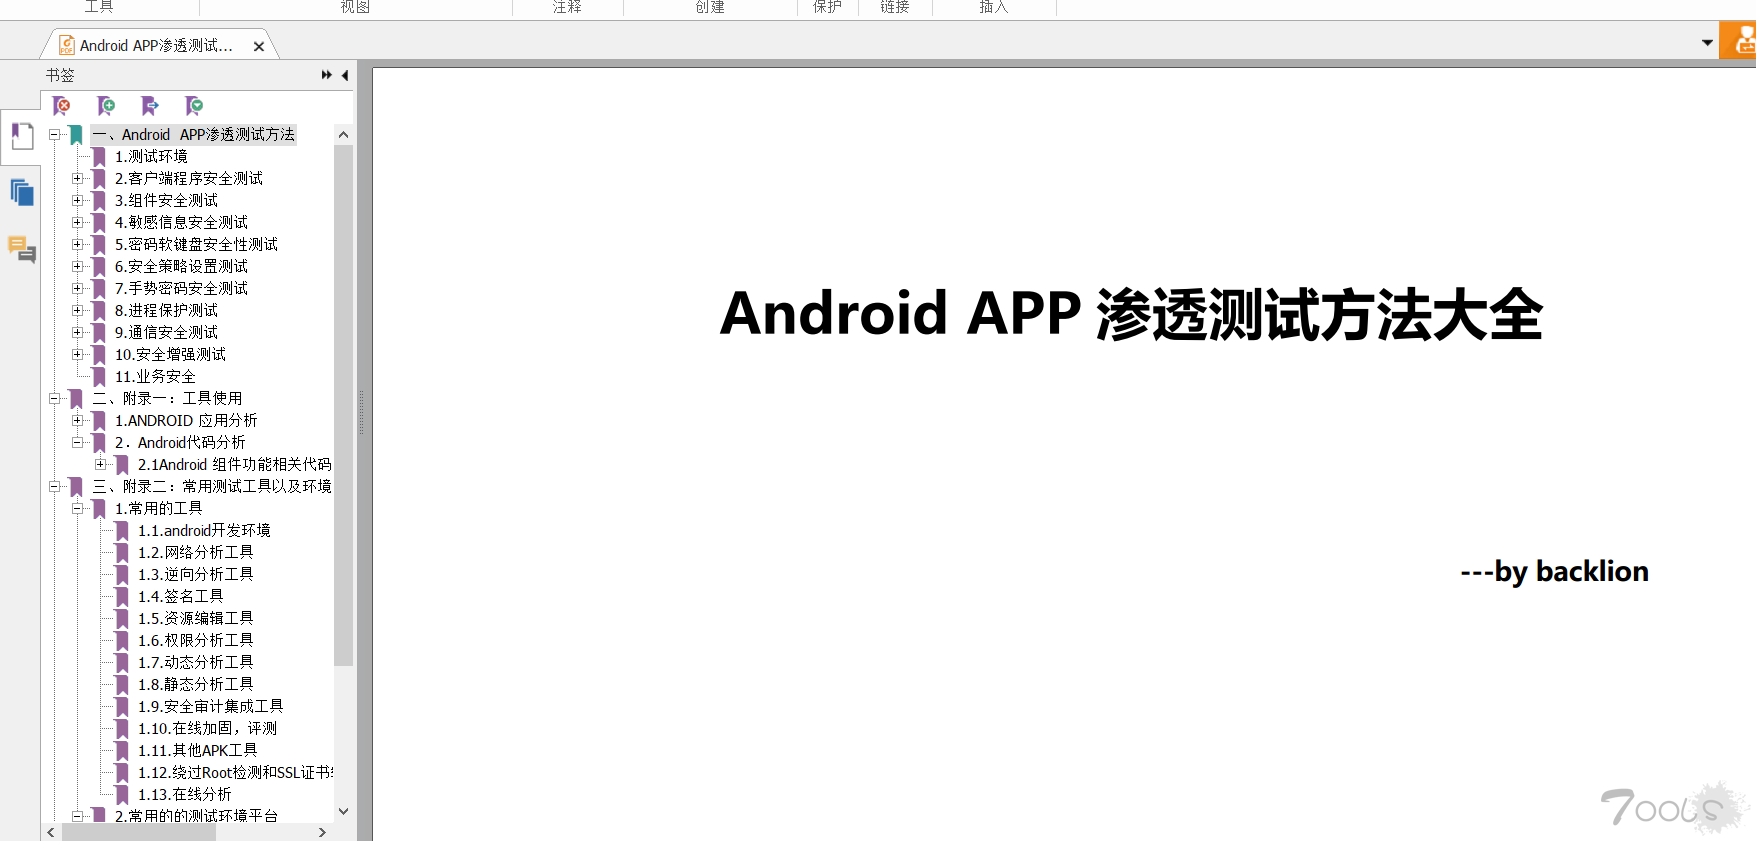The height and width of the screenshot is (841, 1756).
Task: Collapse the 二、附录一：工具使用 node
Action: tap(54, 398)
